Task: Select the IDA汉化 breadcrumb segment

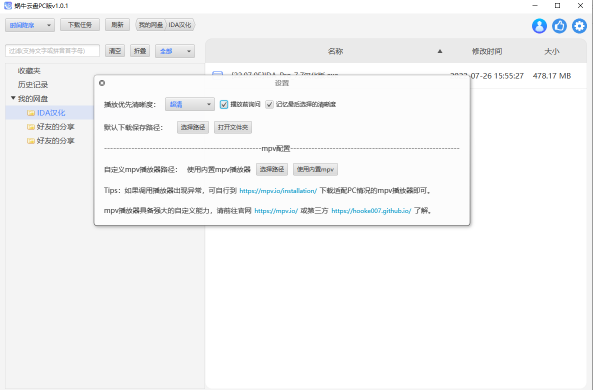Action: pyautogui.click(x=180, y=25)
